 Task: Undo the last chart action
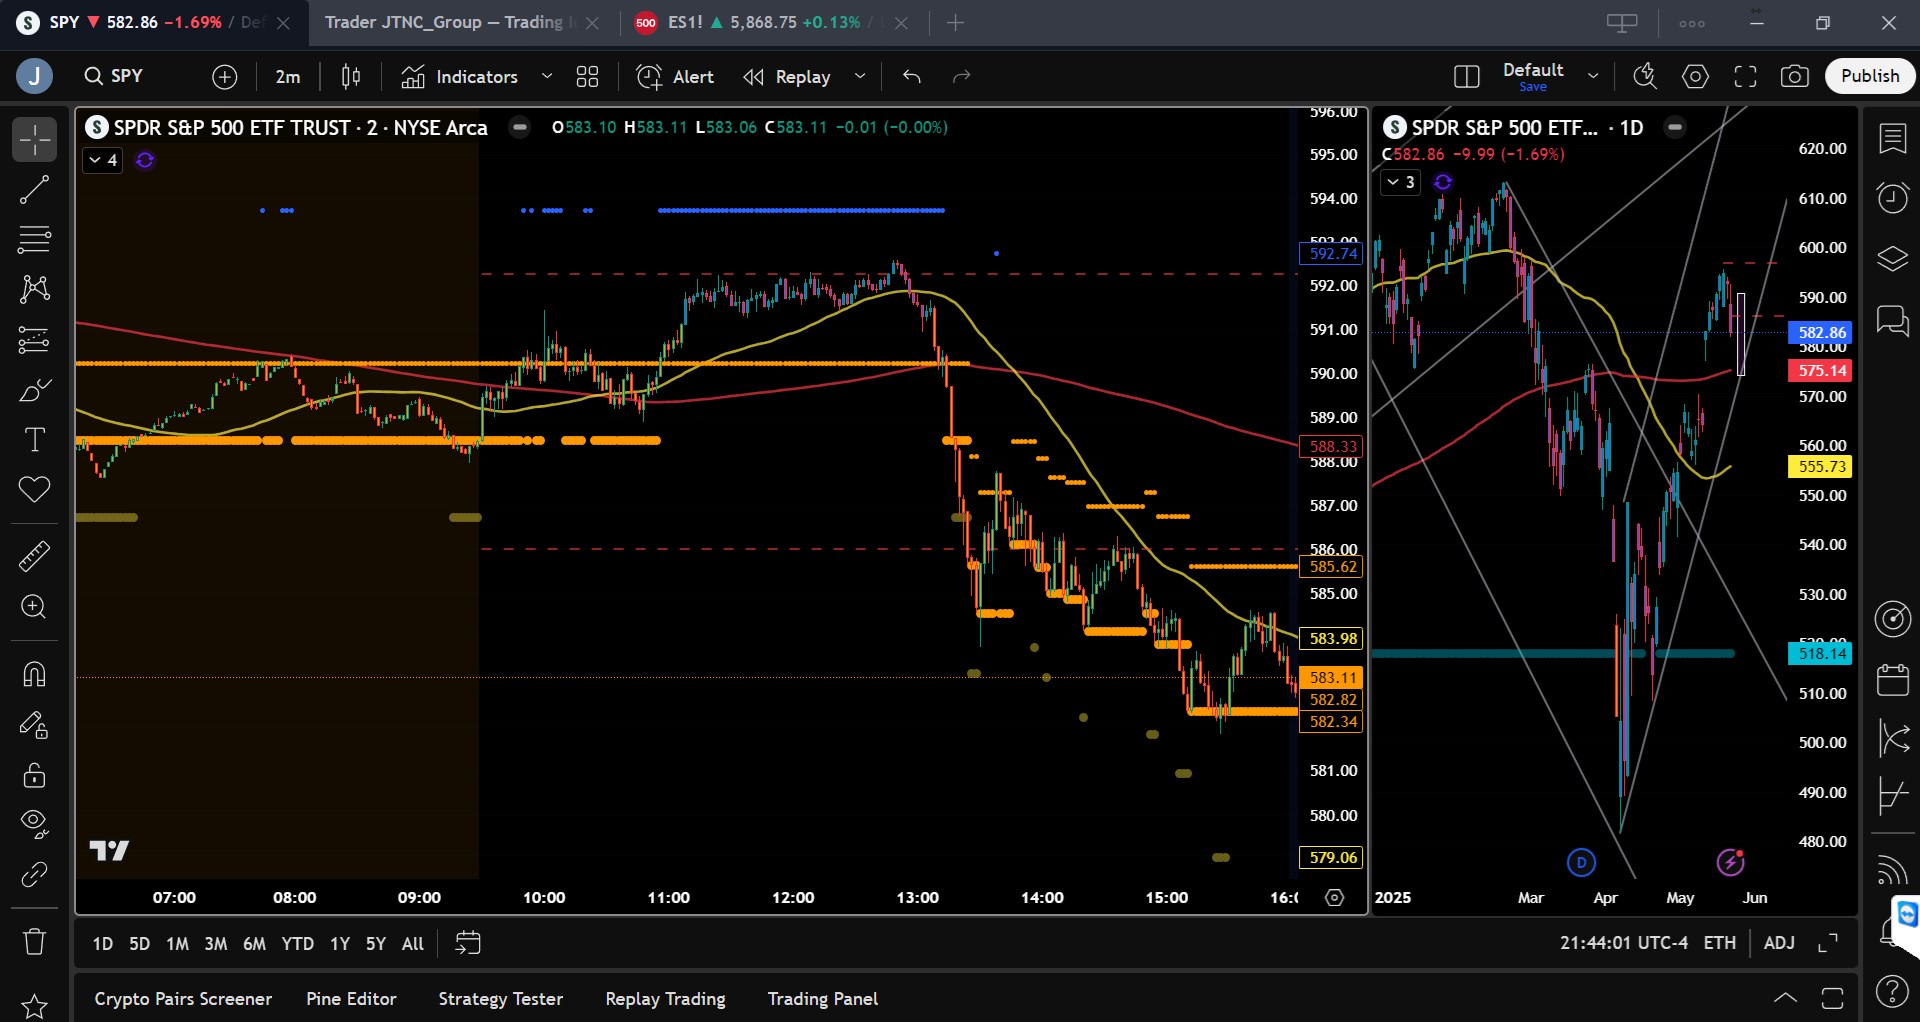[x=912, y=76]
